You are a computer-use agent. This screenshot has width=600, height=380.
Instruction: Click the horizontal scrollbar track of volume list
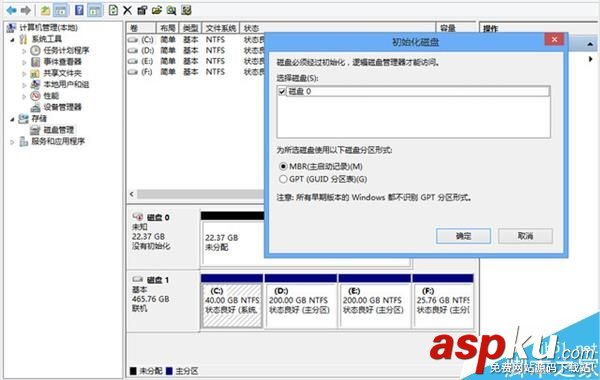point(201,194)
